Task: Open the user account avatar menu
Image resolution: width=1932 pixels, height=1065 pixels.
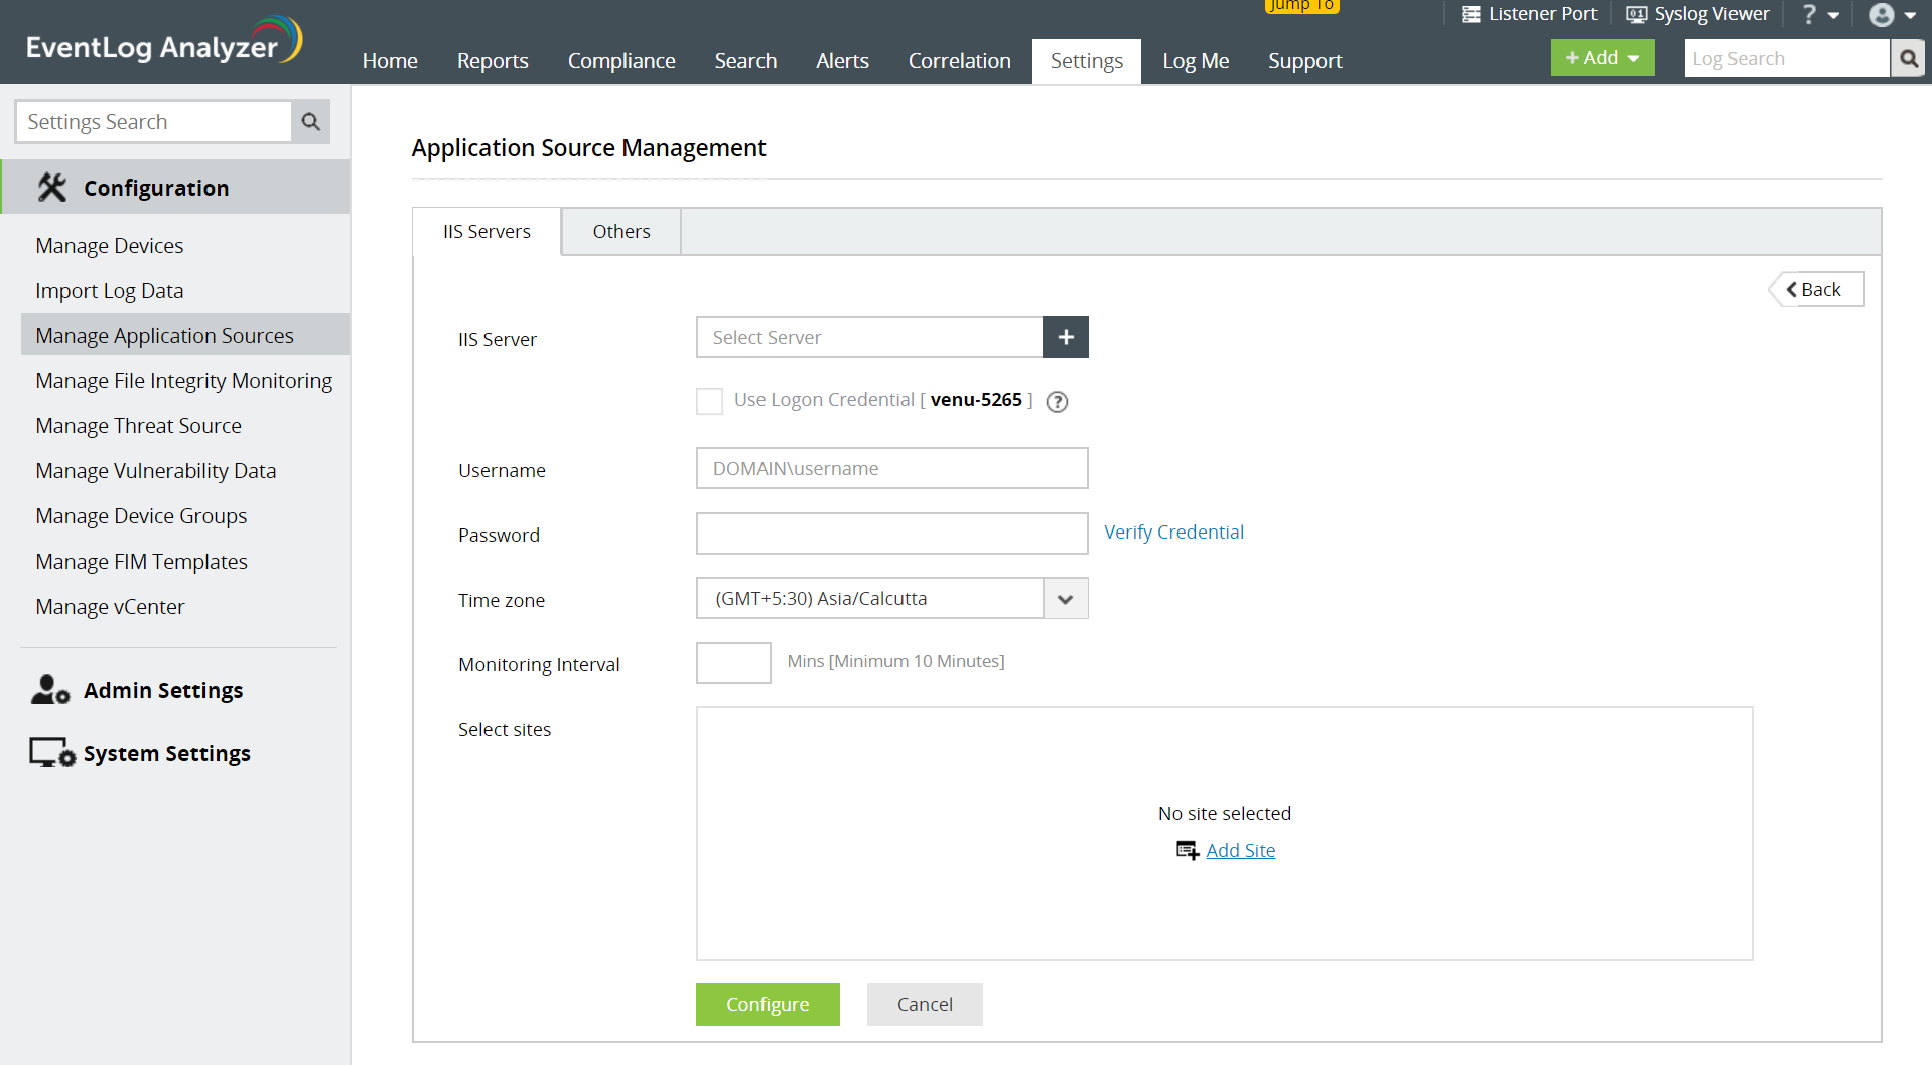Action: tap(1891, 15)
